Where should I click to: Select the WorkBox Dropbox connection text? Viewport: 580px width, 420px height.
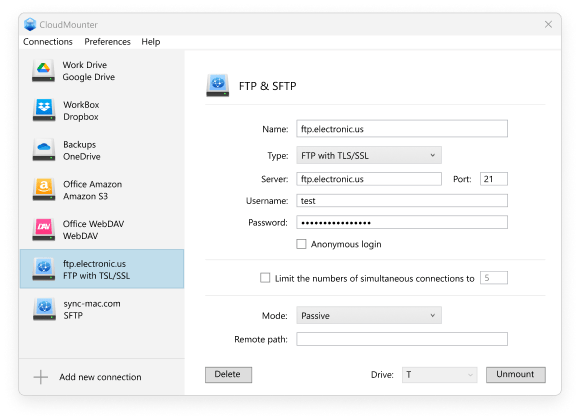click(81, 110)
